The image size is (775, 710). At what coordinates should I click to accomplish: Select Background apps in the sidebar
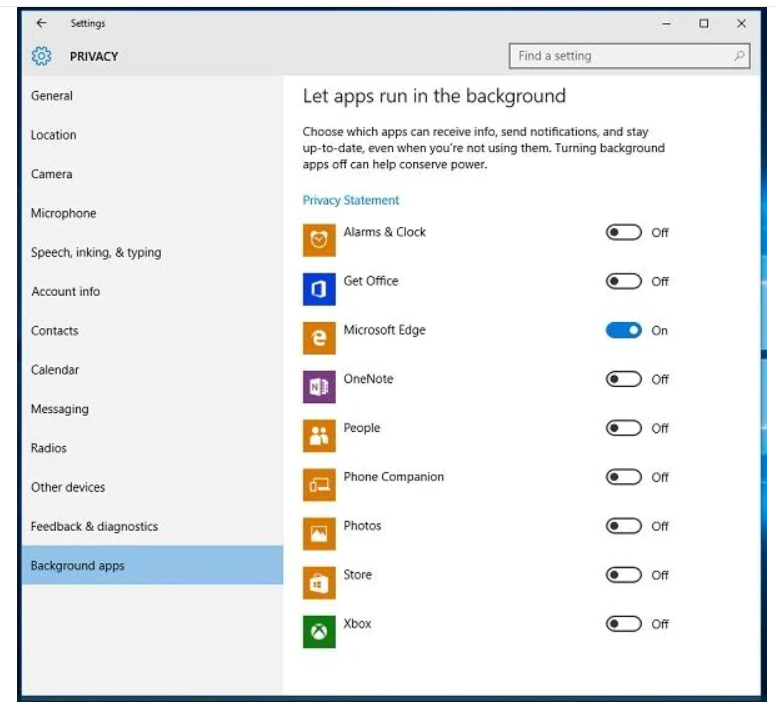[x=152, y=565]
